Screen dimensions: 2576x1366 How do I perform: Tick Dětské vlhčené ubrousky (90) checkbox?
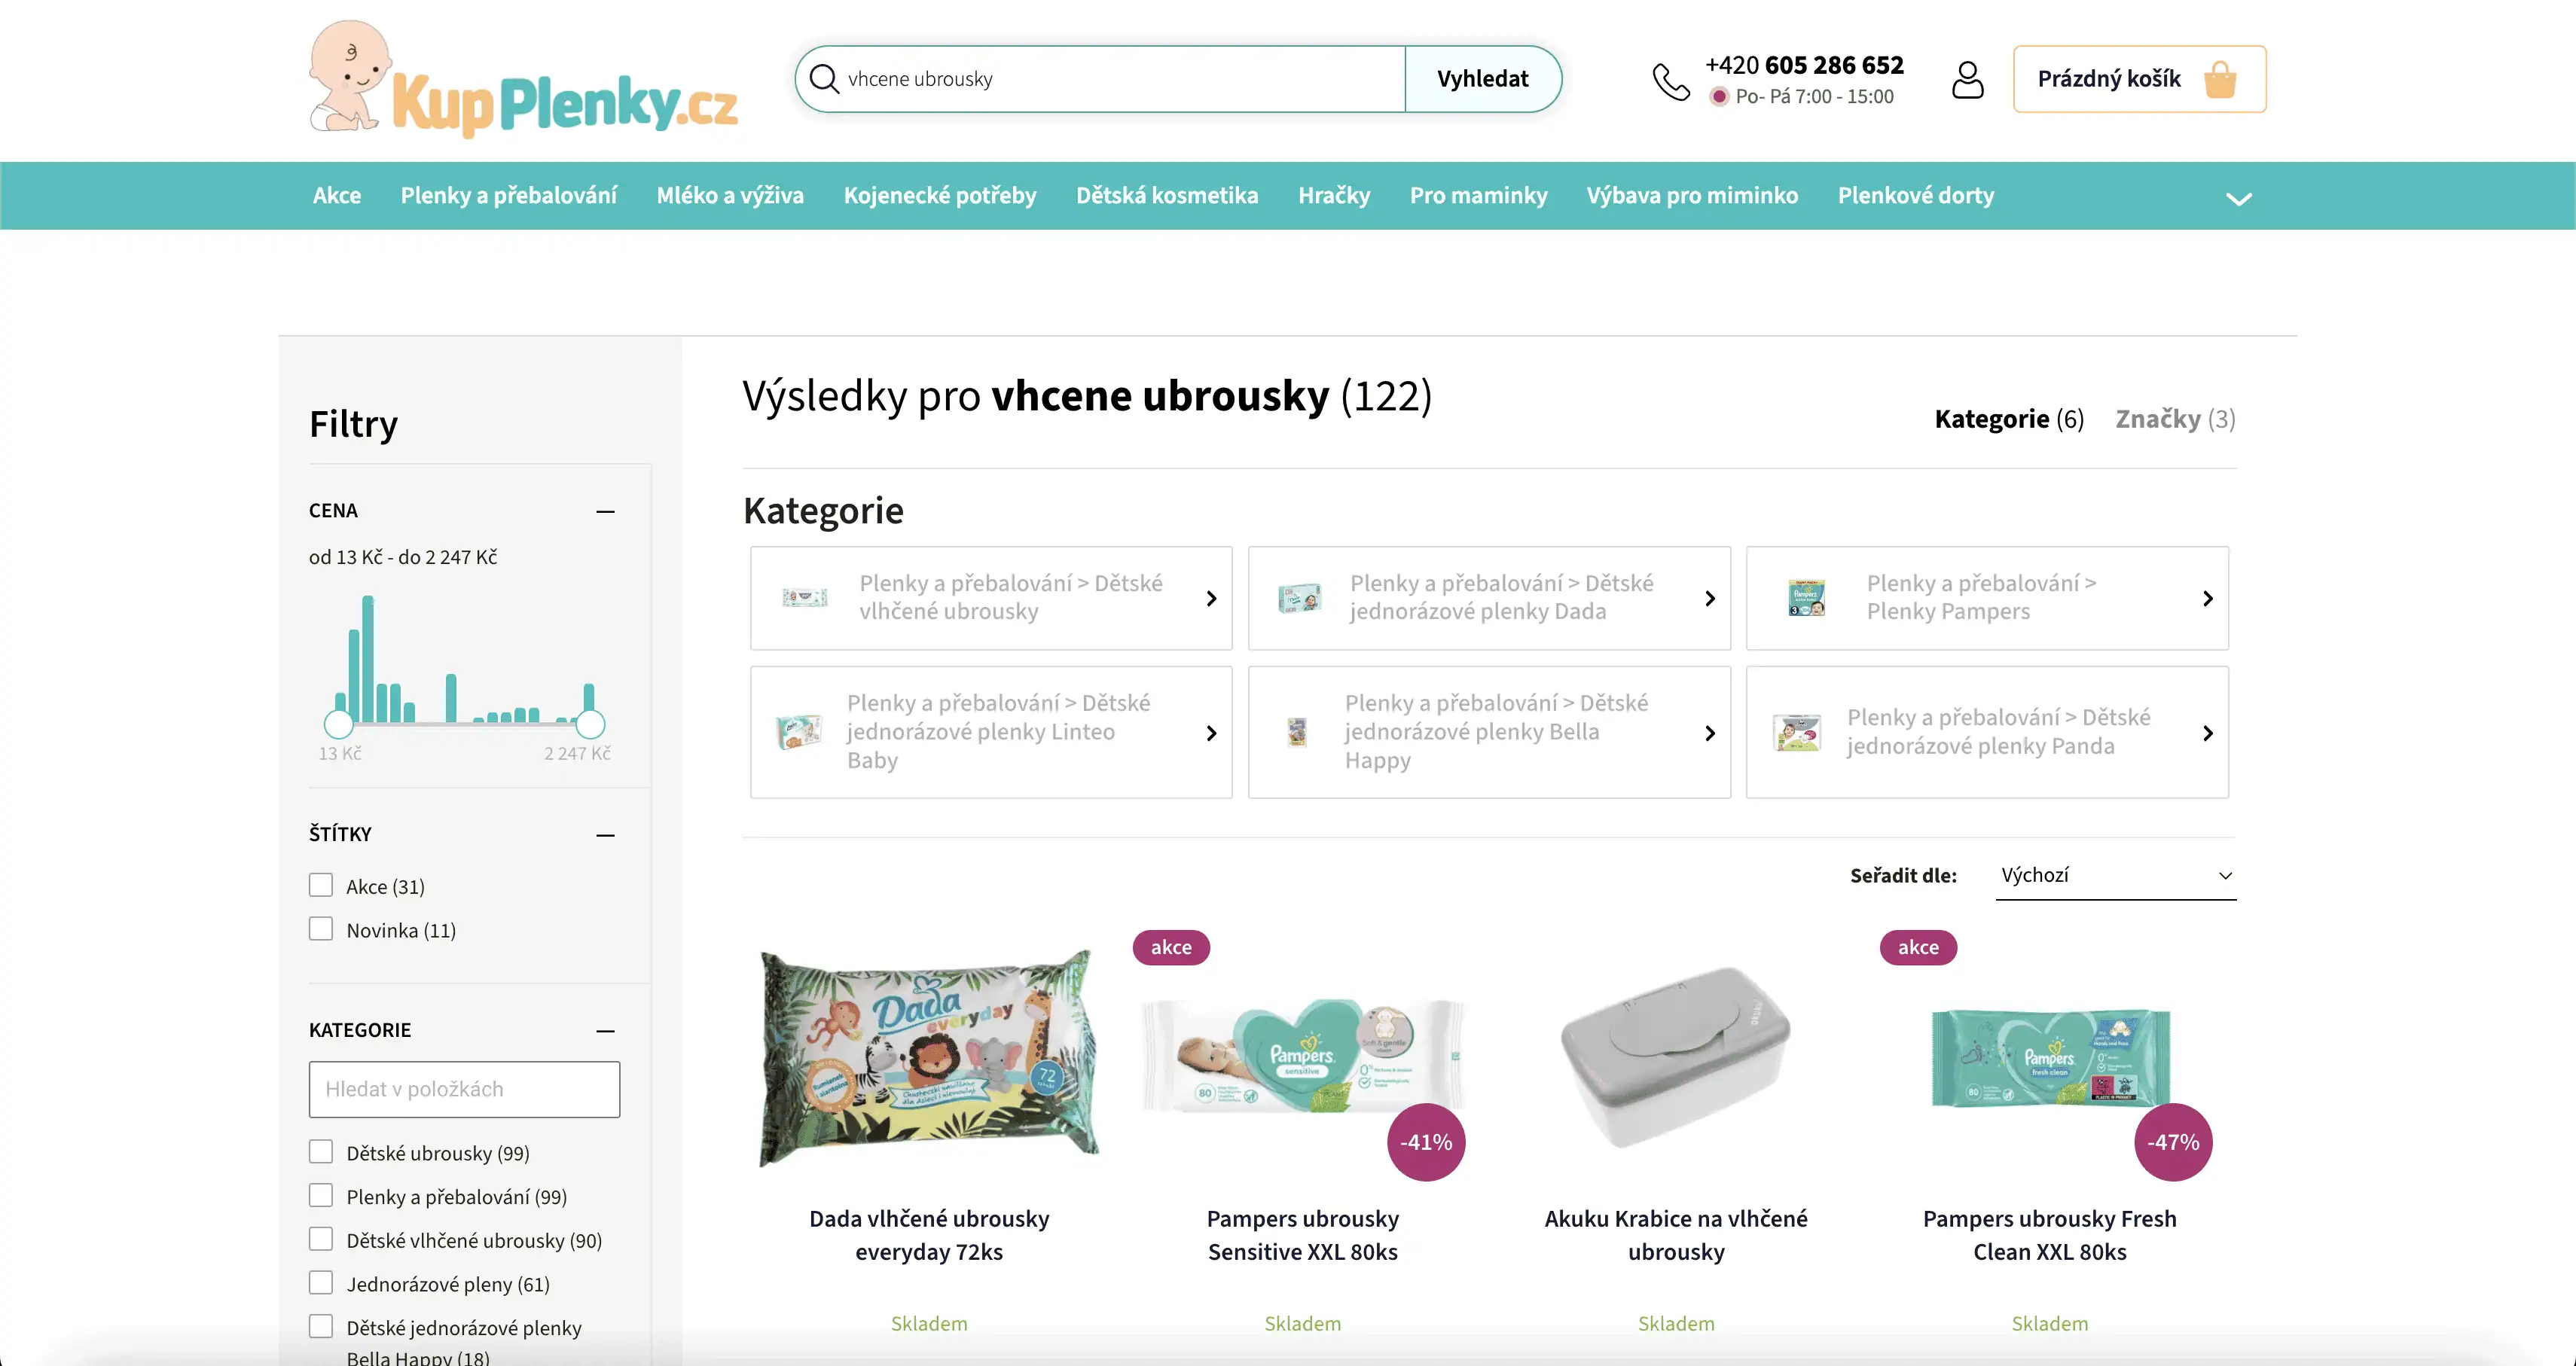[x=321, y=1239]
